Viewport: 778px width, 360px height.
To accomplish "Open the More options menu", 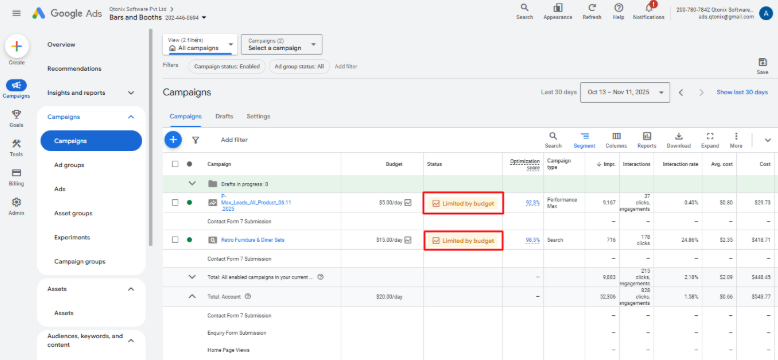I will click(736, 140).
